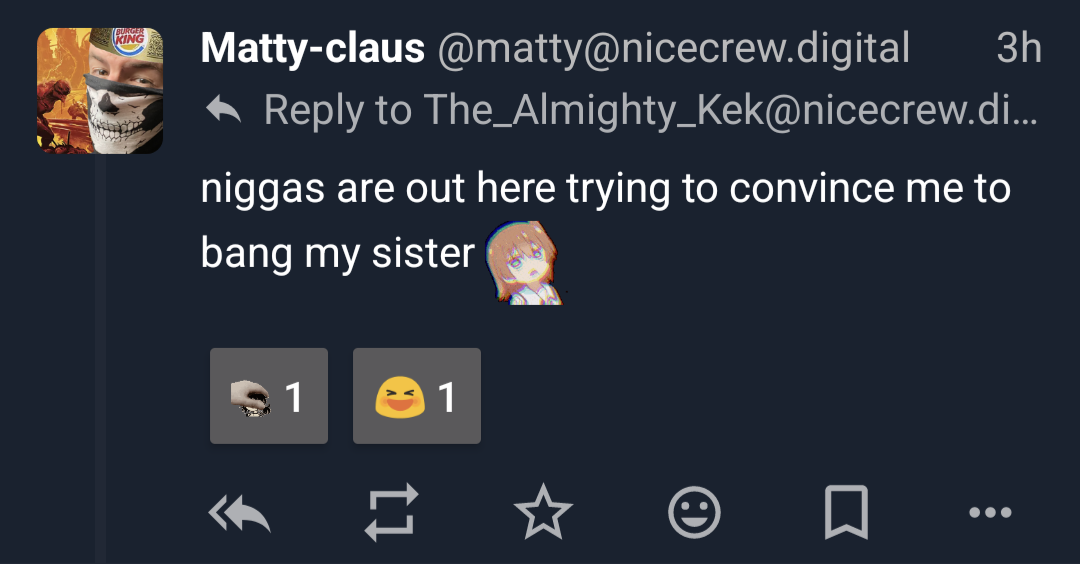Click the Burger King crown in the avatar
The image size is (1080, 564).
point(129,41)
